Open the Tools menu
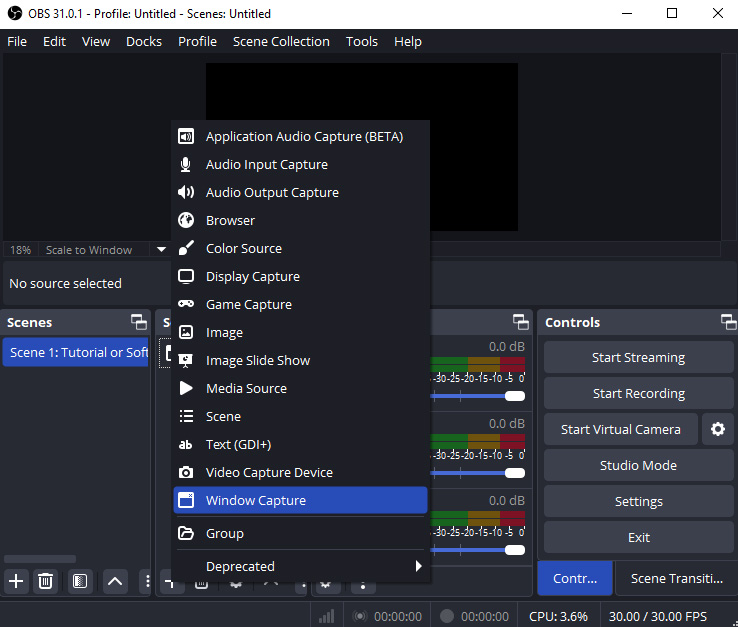The image size is (738, 627). pos(362,41)
